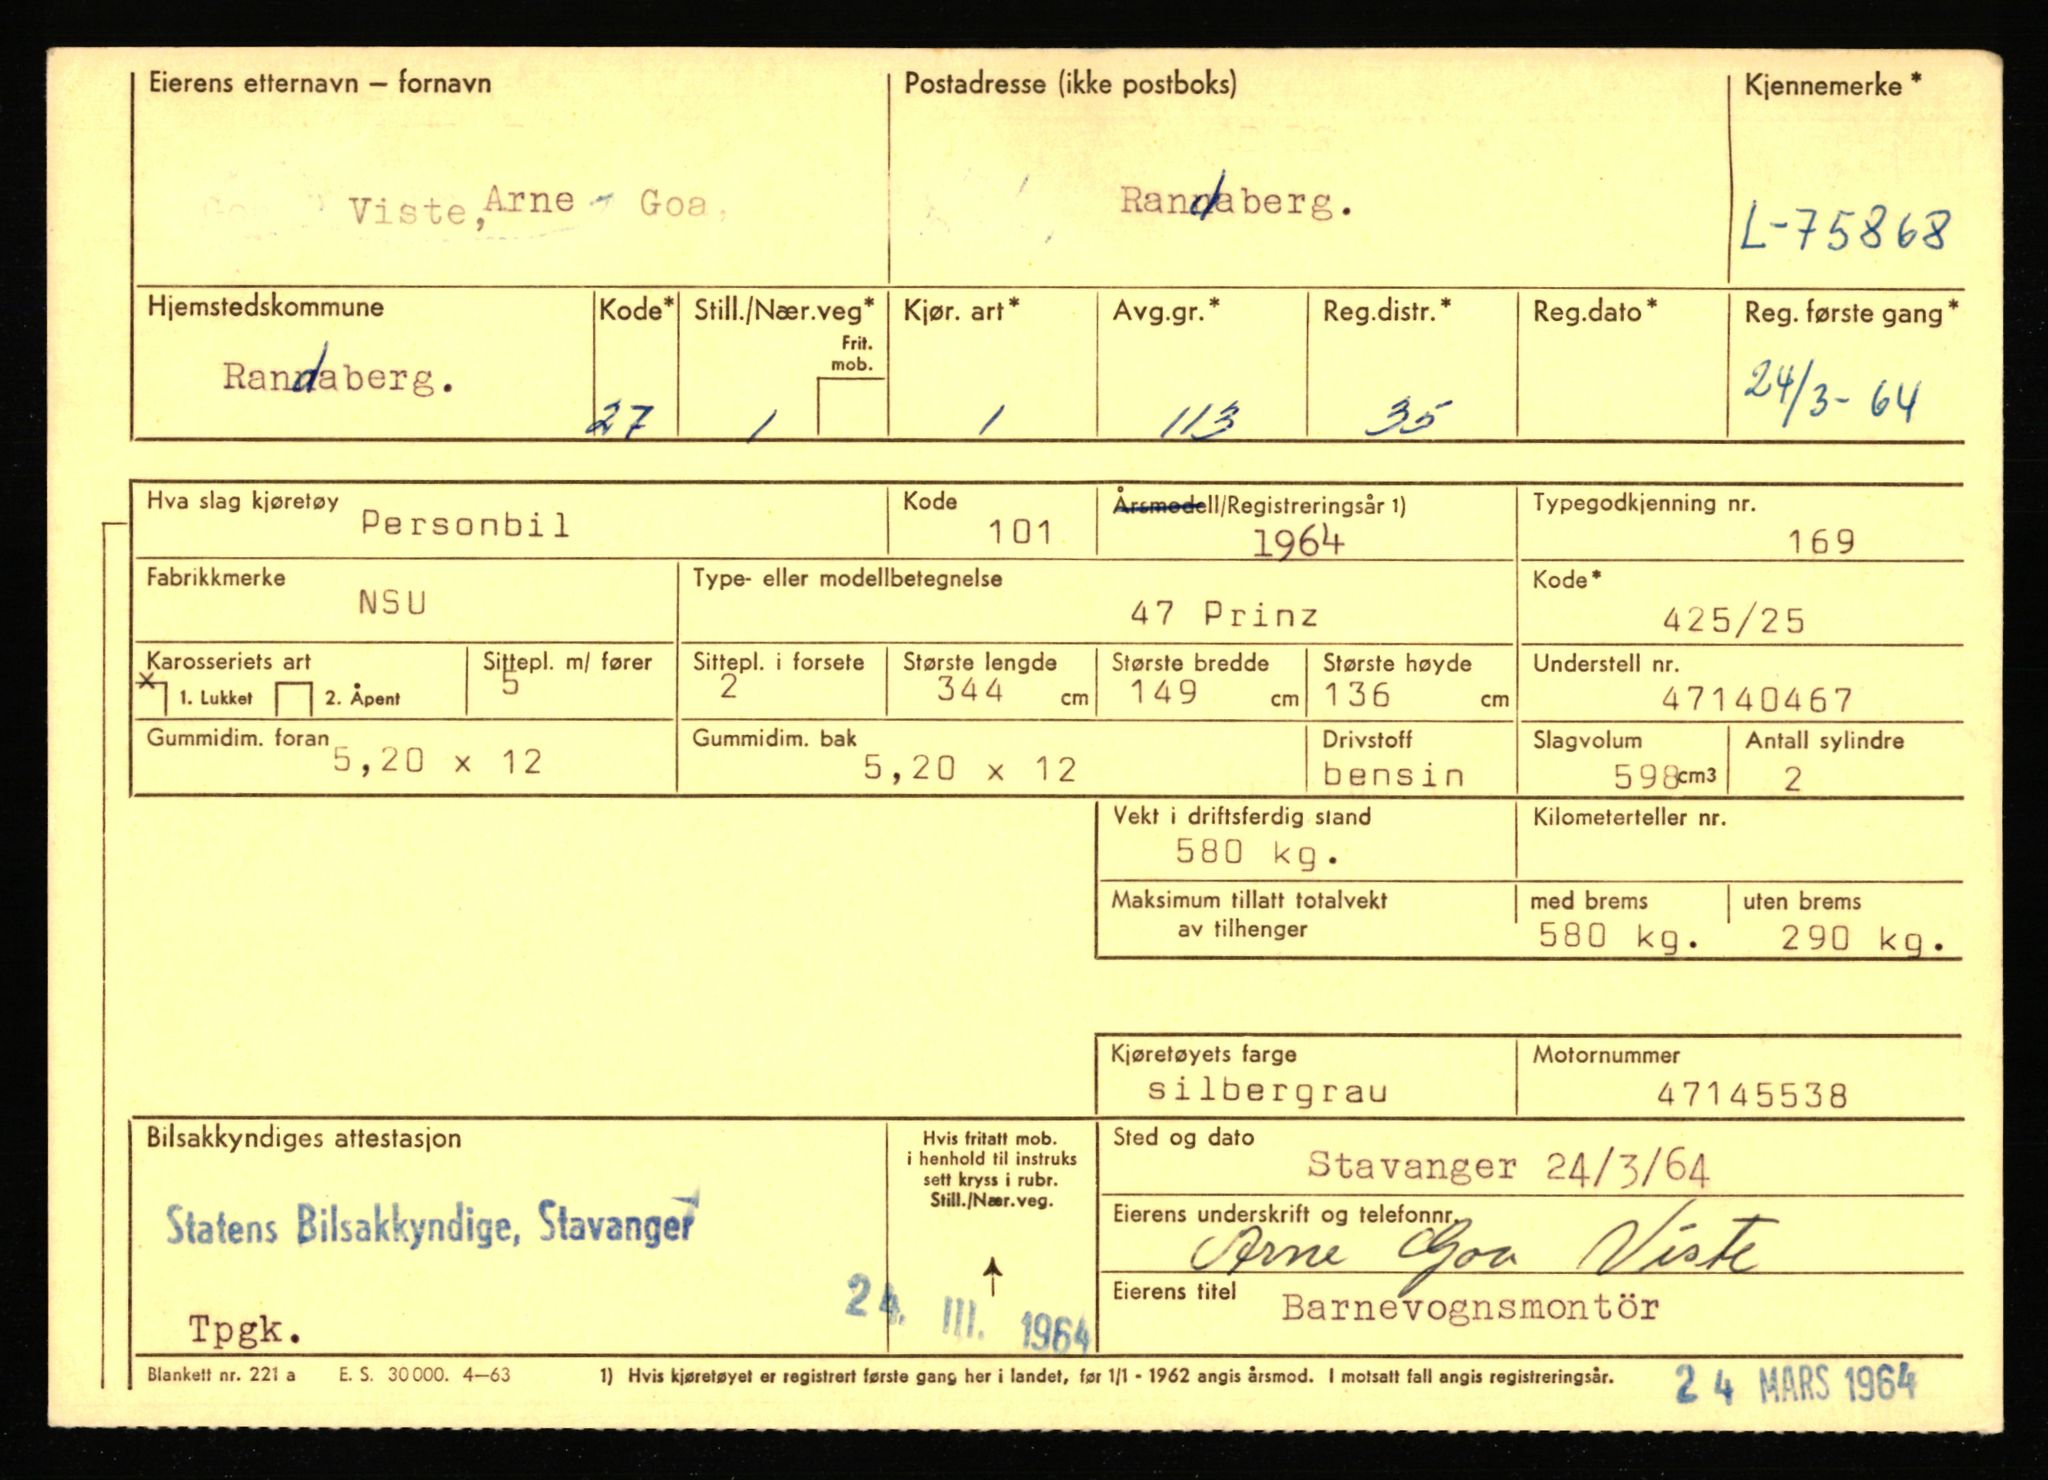
Task: Click the vehicle color 'silbergrau'
Action: pyautogui.click(x=1267, y=1090)
